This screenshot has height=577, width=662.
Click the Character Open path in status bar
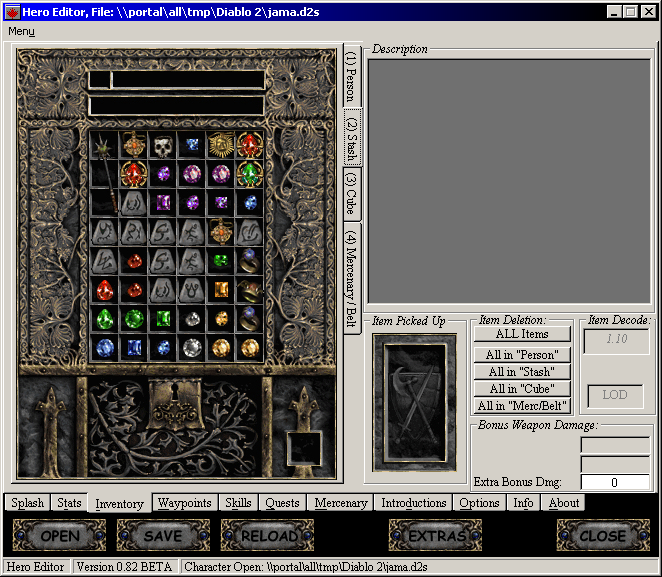coord(306,566)
